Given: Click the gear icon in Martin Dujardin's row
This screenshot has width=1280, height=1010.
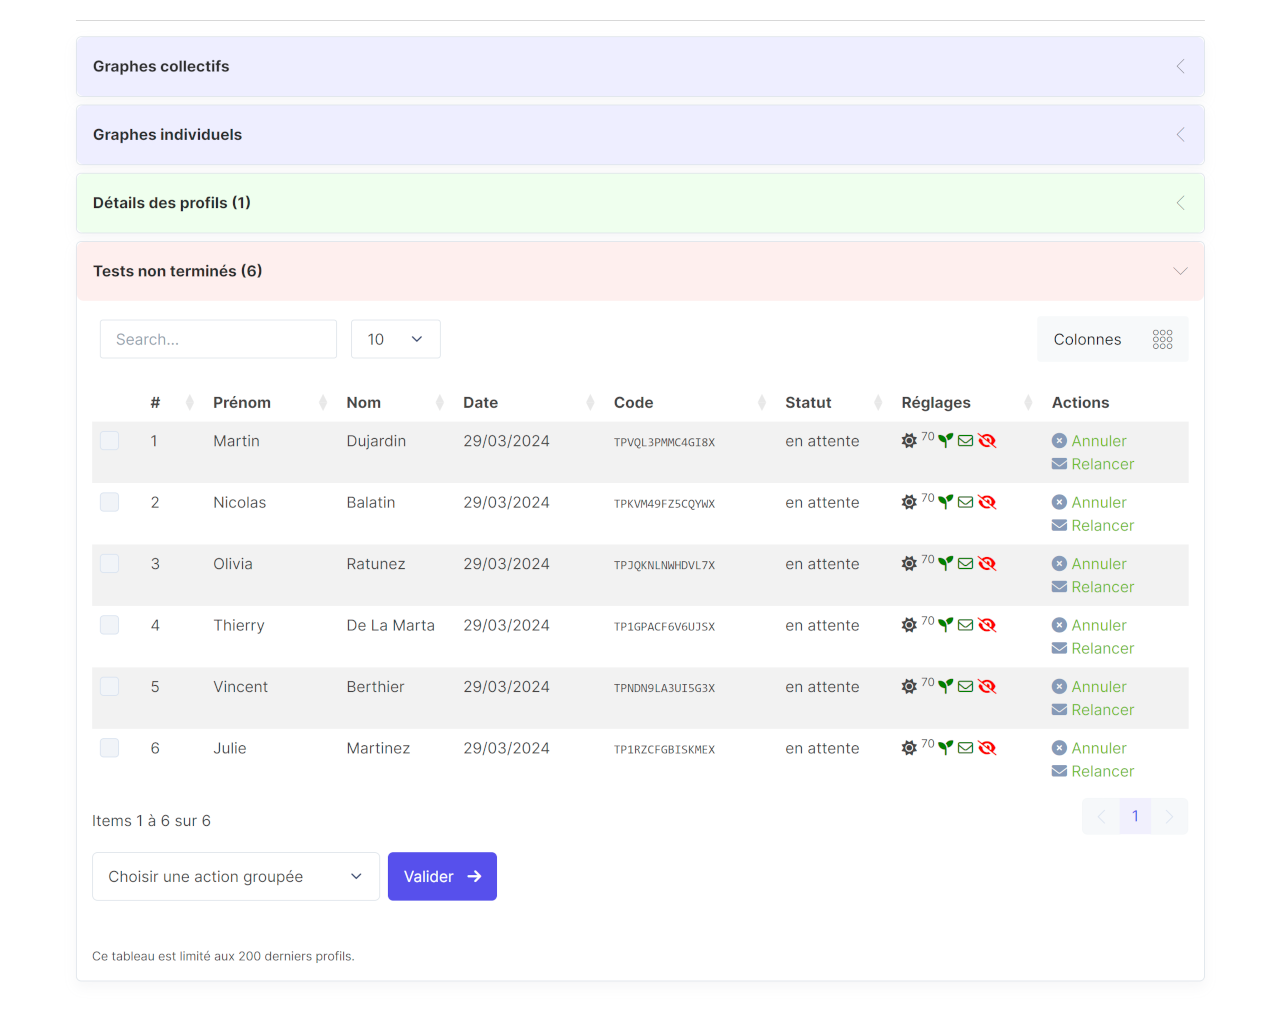Looking at the screenshot, I should coord(909,441).
